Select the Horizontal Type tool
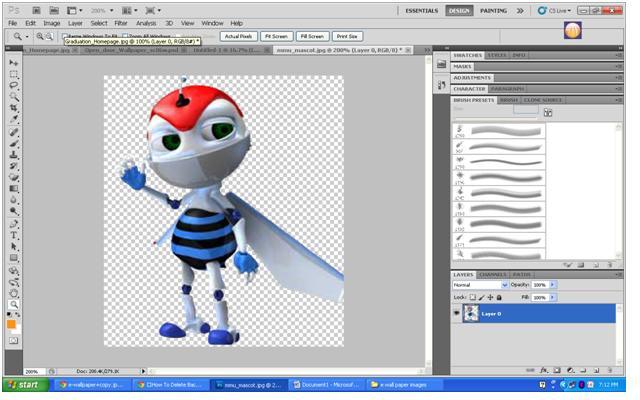Image resolution: width=640 pixels, height=400 pixels. point(13,235)
